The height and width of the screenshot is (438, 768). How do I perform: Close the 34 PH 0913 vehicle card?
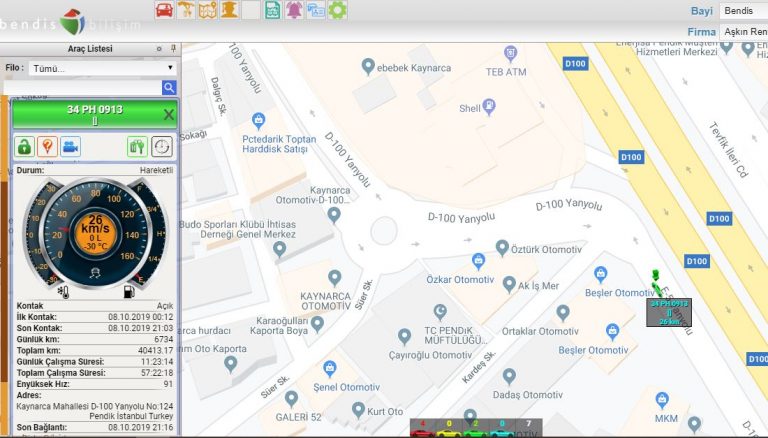(x=168, y=115)
